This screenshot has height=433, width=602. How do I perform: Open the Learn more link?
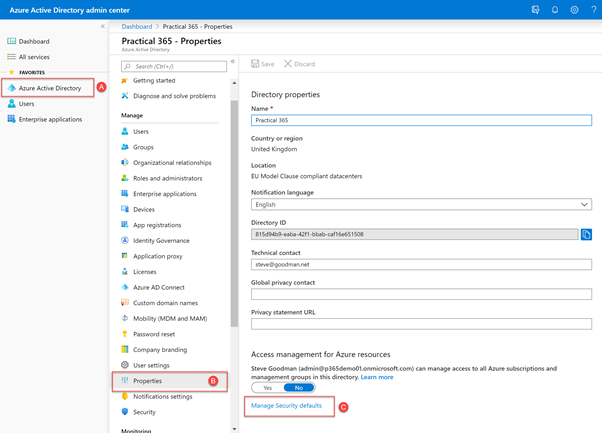377,377
